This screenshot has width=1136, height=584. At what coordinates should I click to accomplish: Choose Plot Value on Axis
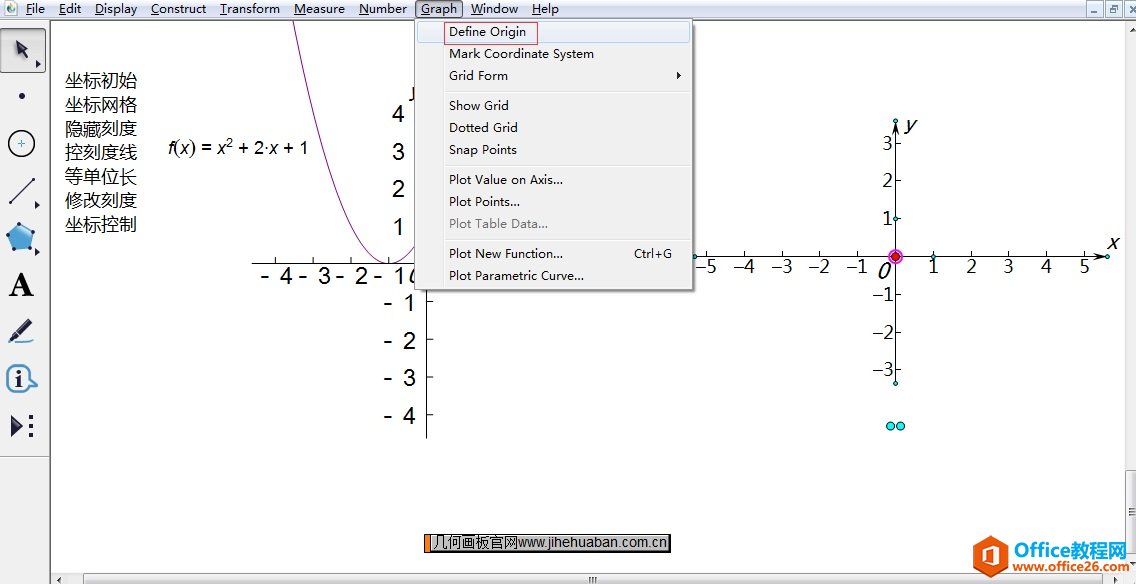click(554, 180)
